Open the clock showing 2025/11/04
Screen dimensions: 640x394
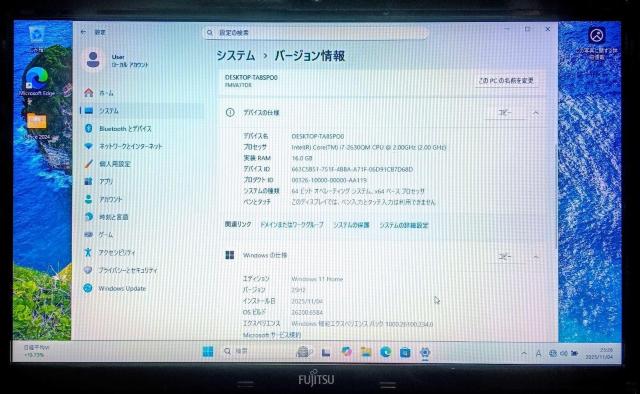pyautogui.click(x=599, y=354)
